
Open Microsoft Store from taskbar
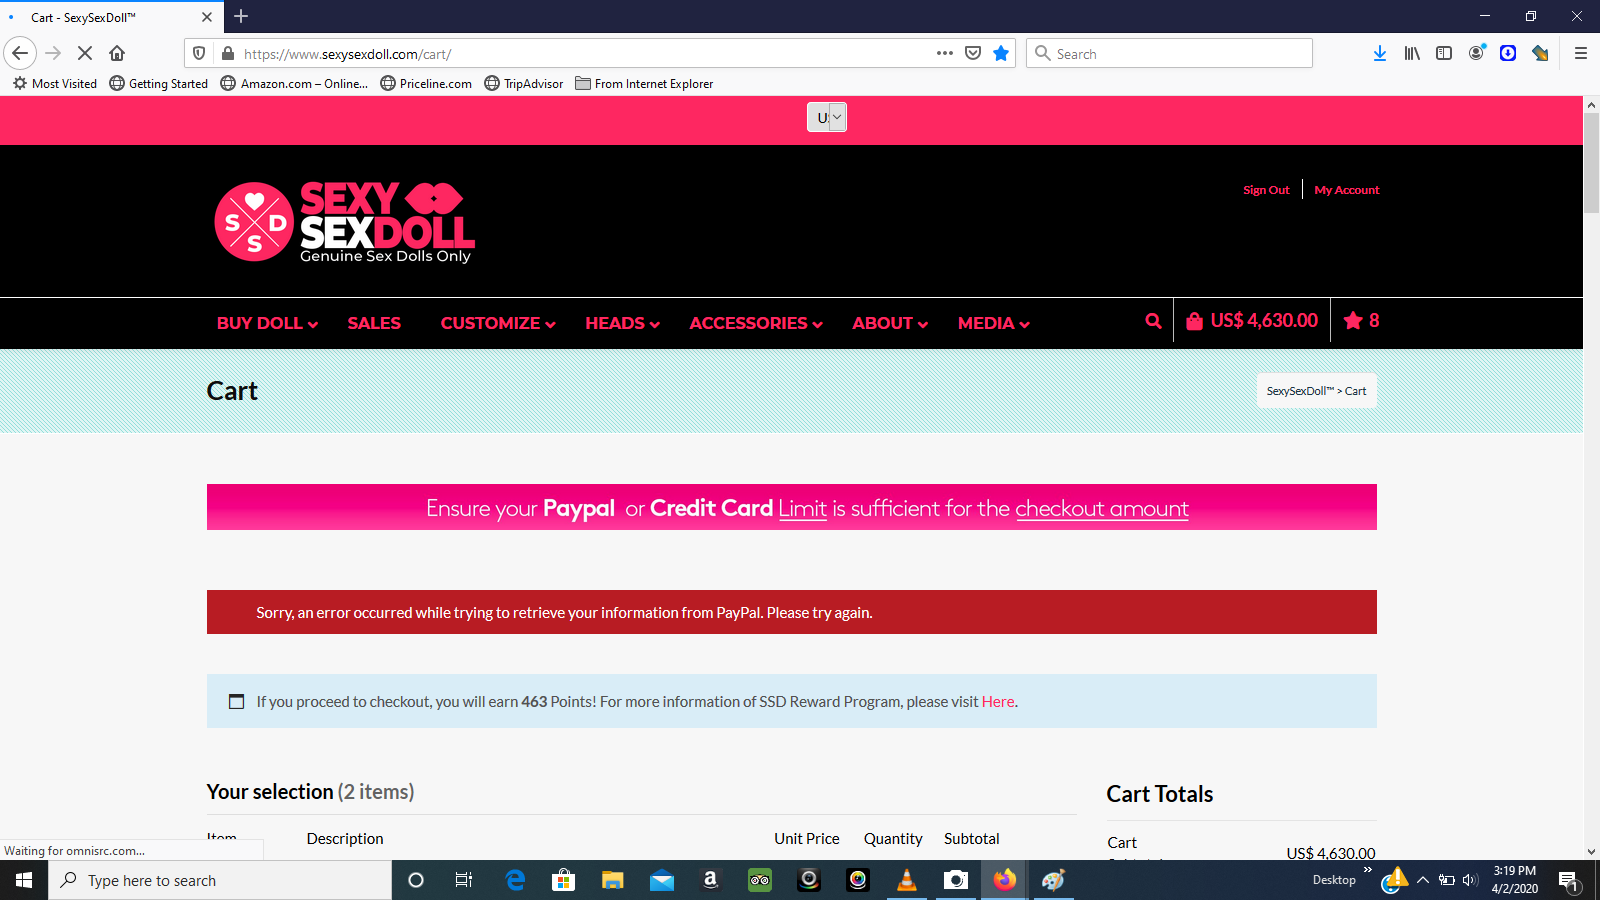click(x=564, y=880)
